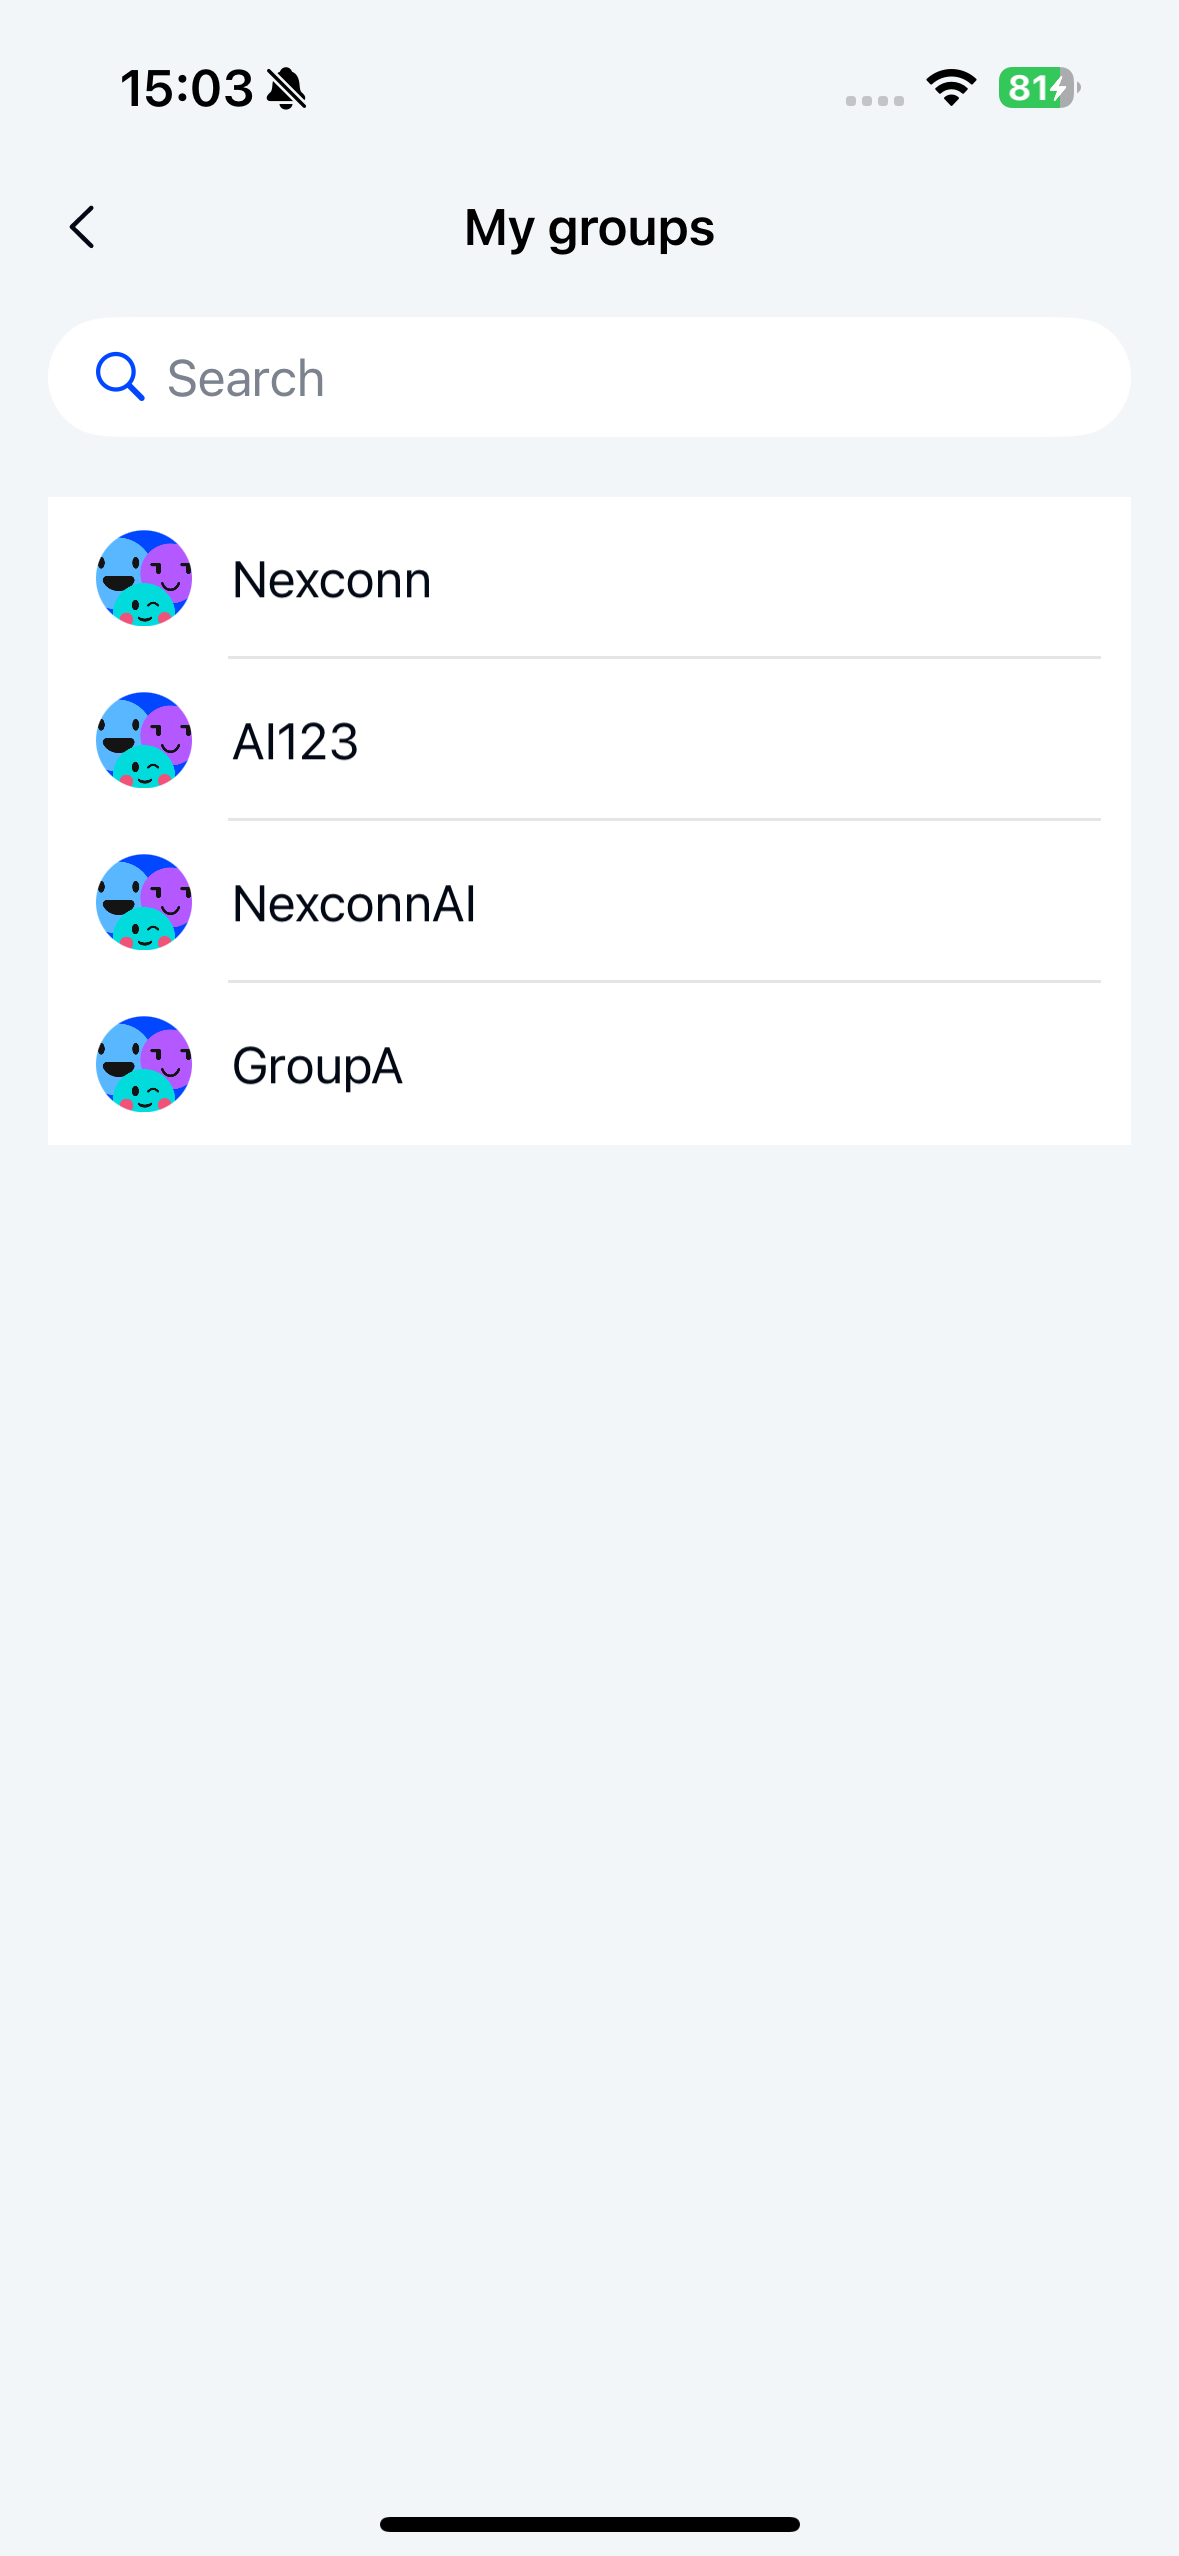Click the blue magnifier search icon
1179x2556 pixels.
click(x=120, y=377)
